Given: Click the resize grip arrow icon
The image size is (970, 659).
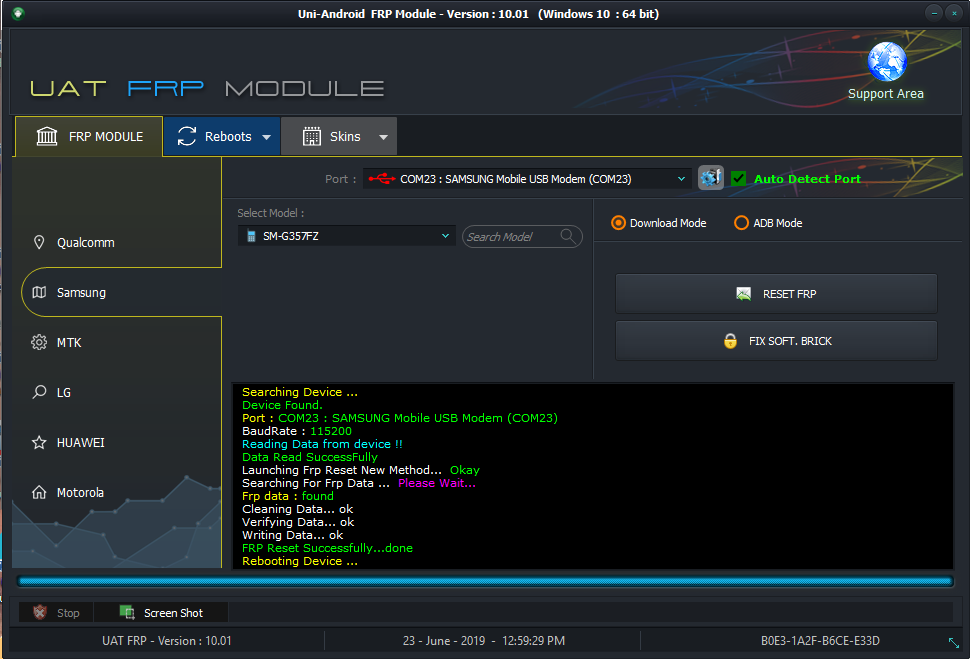Looking at the screenshot, I should click(954, 642).
